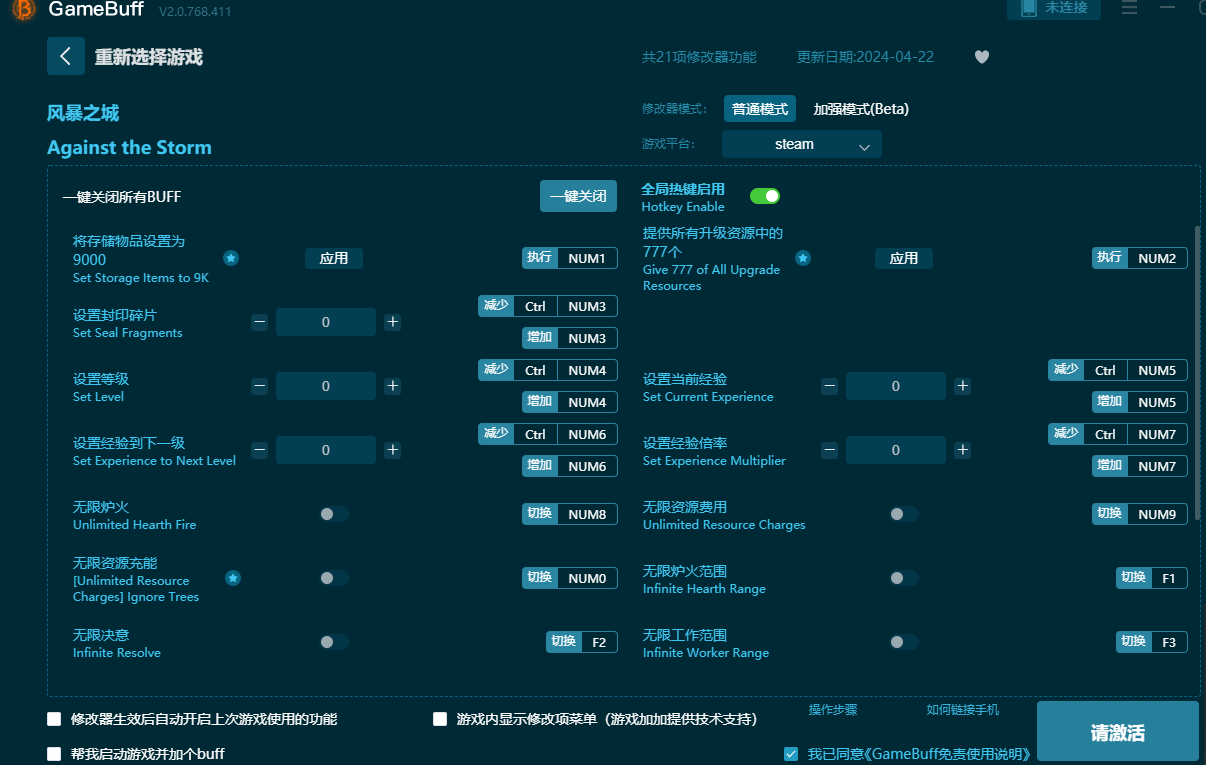
Task: Click the heart favorite icon near the update date
Action: point(981,57)
